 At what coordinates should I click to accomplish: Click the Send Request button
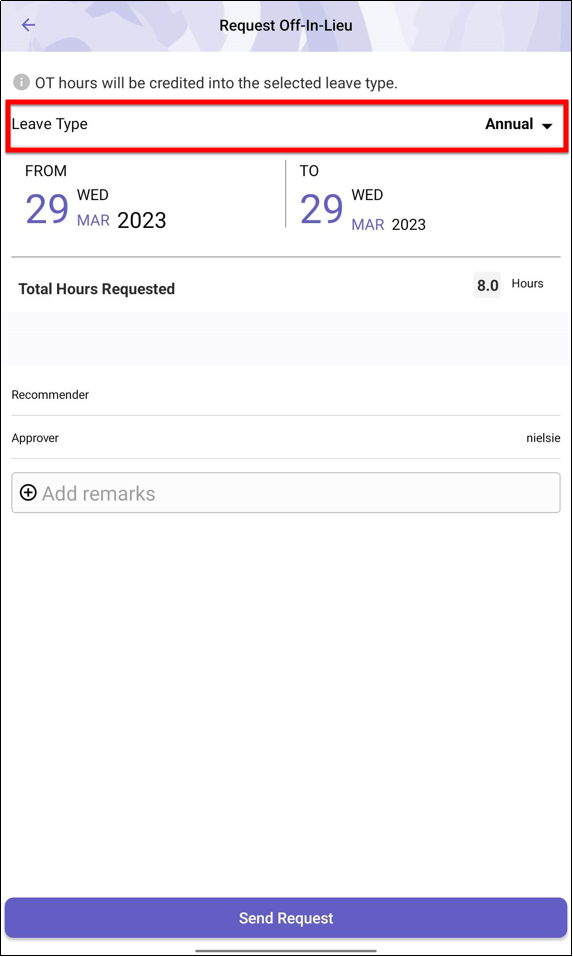(x=286, y=917)
